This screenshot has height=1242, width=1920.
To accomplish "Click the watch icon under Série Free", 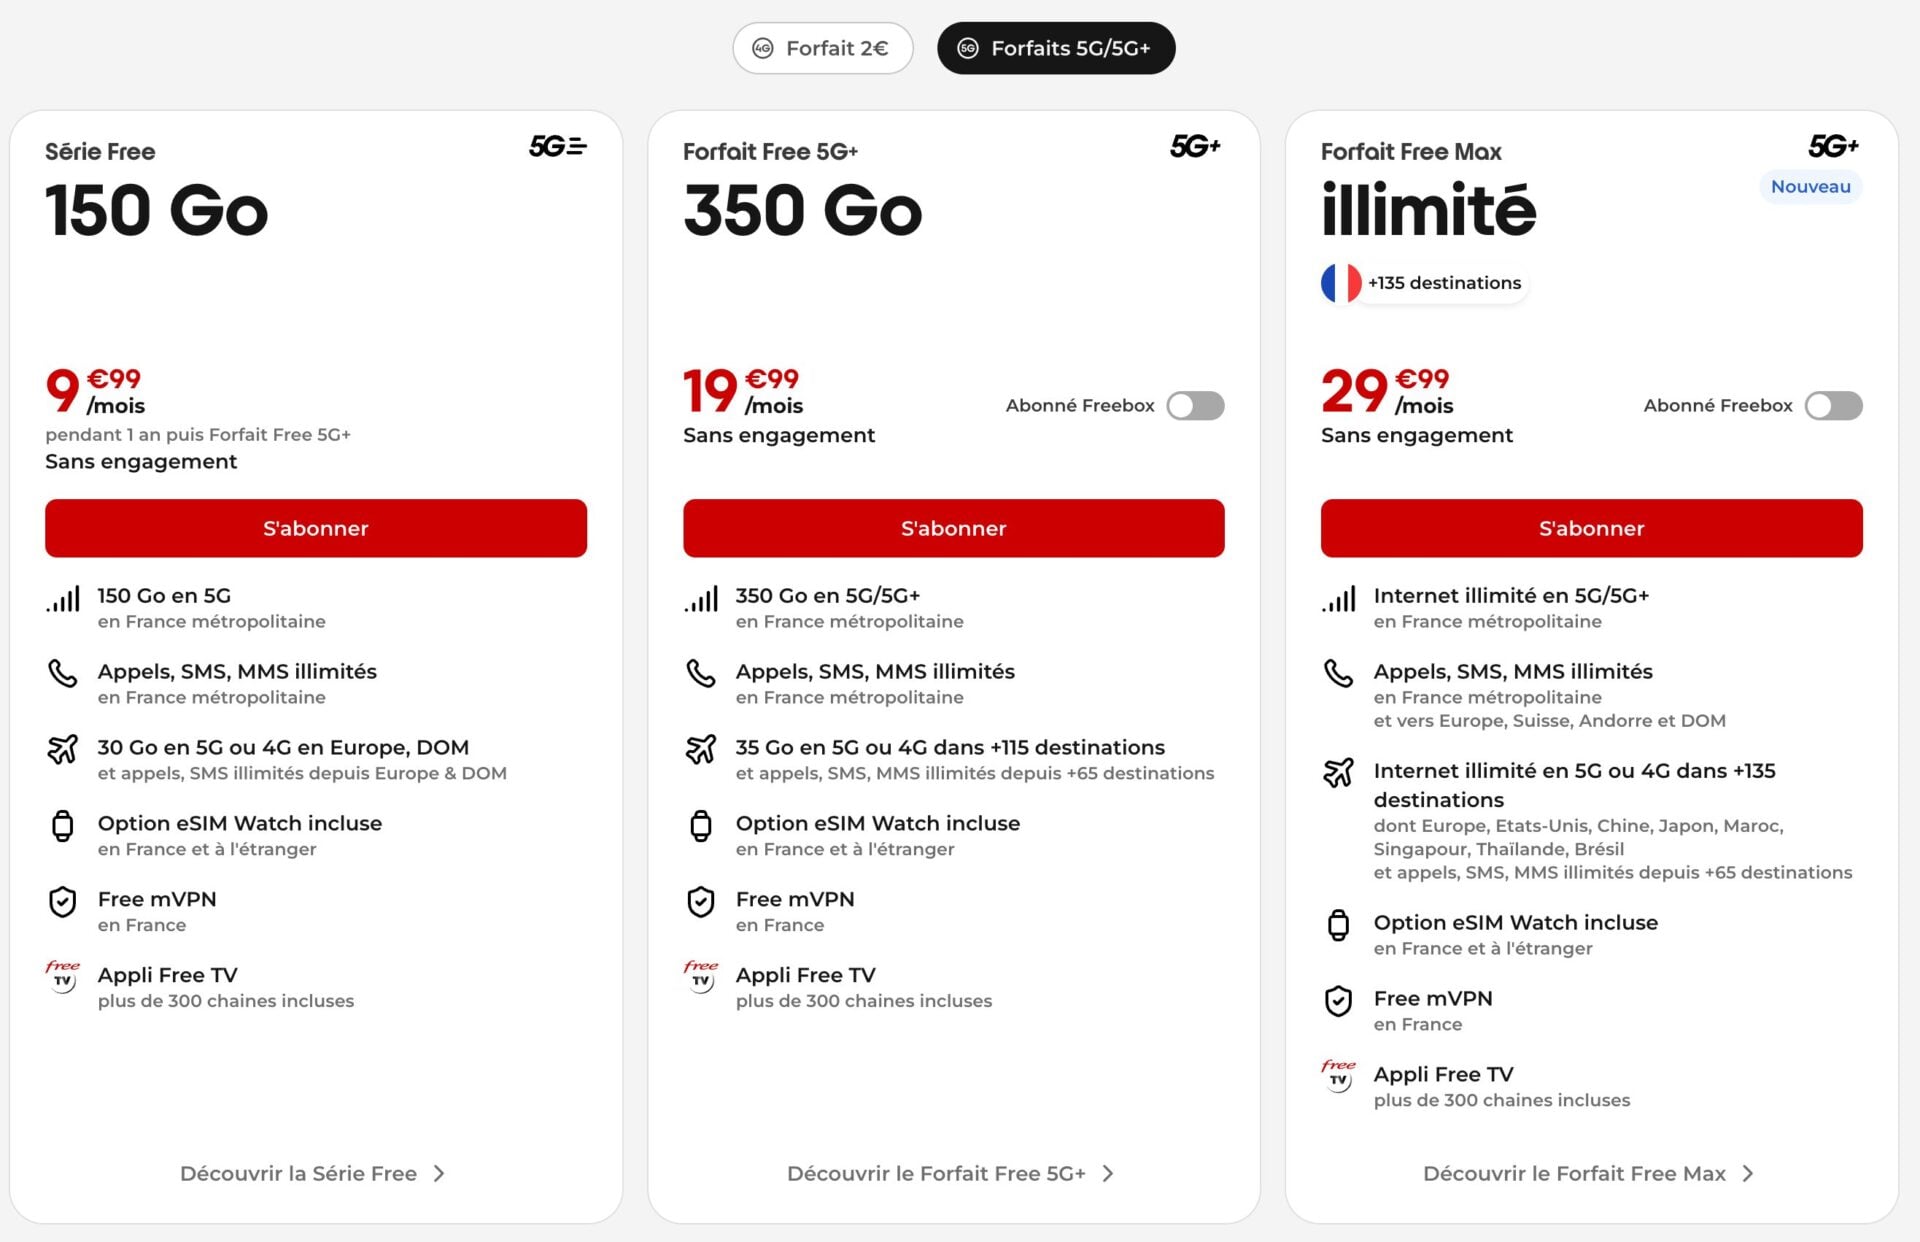I will tap(62, 826).
